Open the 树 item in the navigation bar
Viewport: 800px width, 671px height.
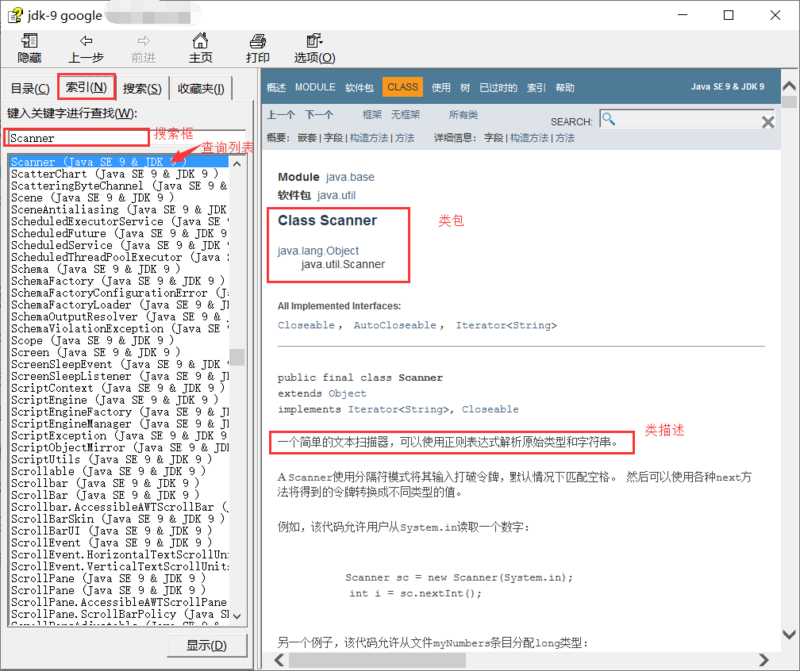[x=466, y=87]
